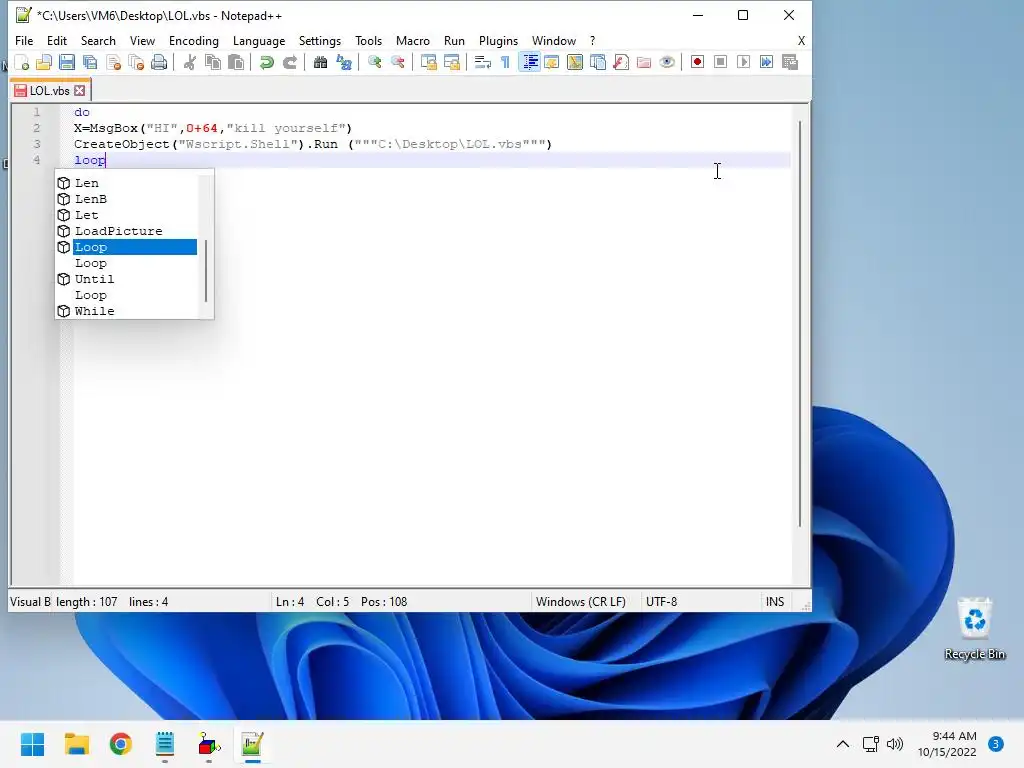Image resolution: width=1024 pixels, height=768 pixels.
Task: Open the Settings menu
Action: 320,40
